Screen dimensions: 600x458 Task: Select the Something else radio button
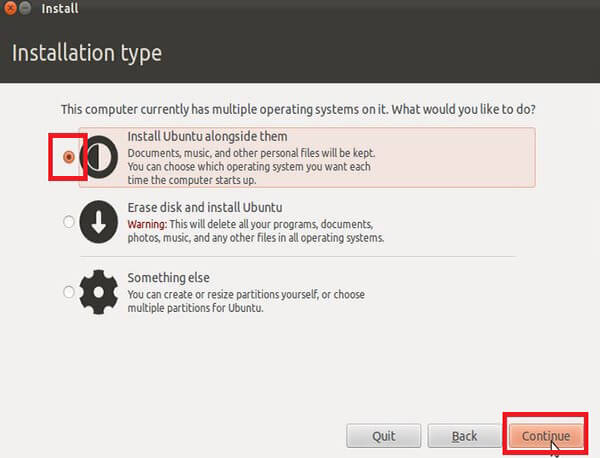pos(68,292)
